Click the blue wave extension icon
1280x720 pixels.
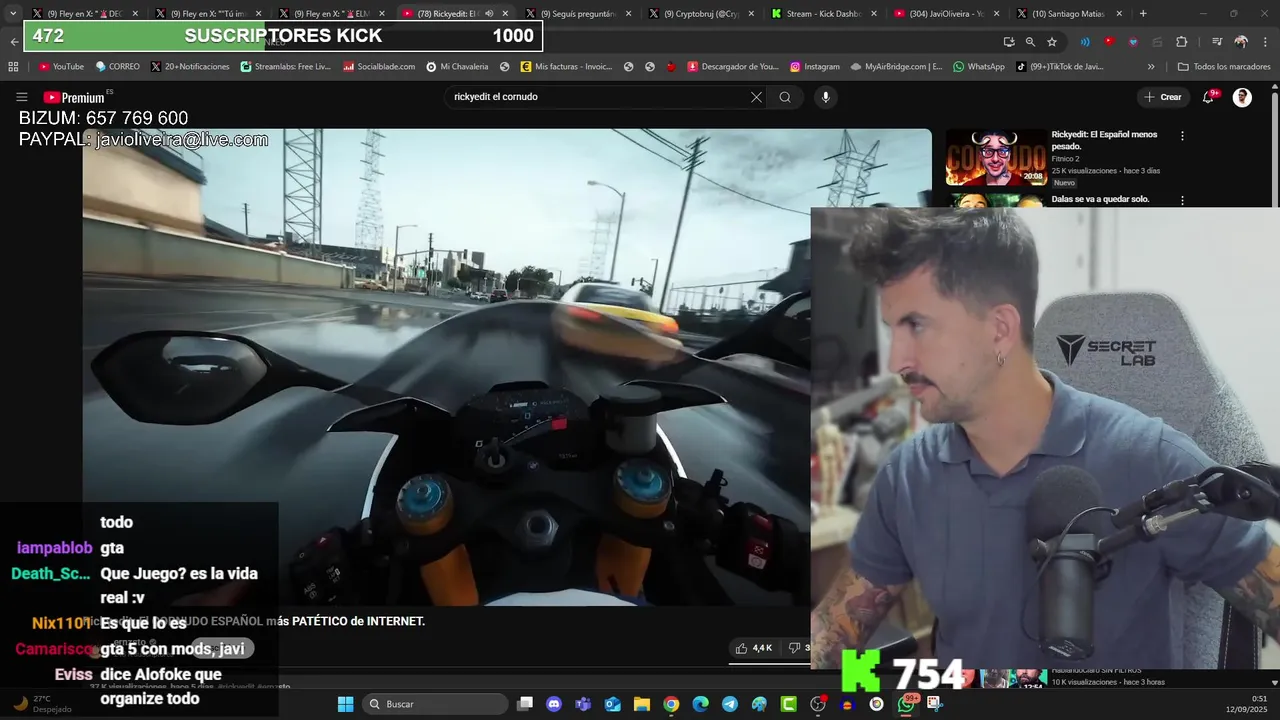point(1085,42)
